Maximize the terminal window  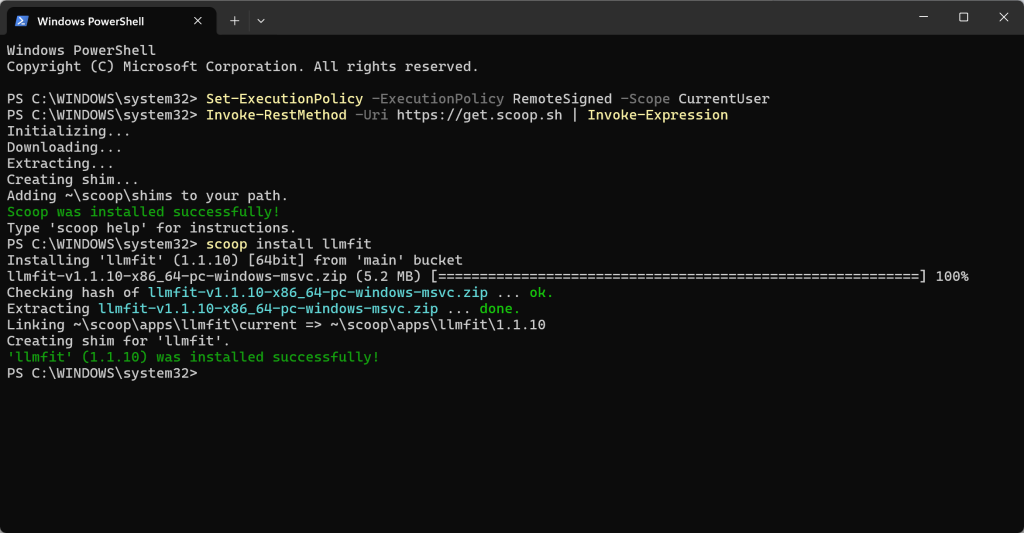point(963,17)
